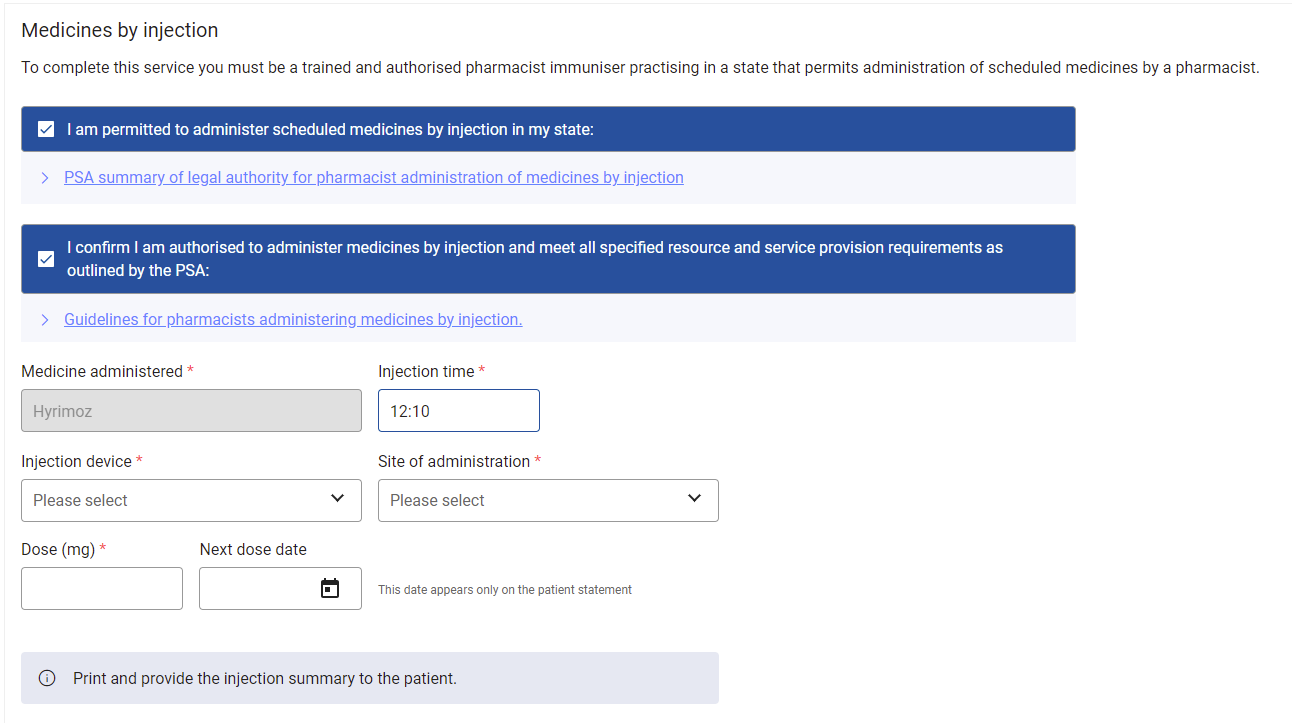Uncheck the authorised to administer medicines checkbox
This screenshot has width=1292, height=723.
[46, 259]
